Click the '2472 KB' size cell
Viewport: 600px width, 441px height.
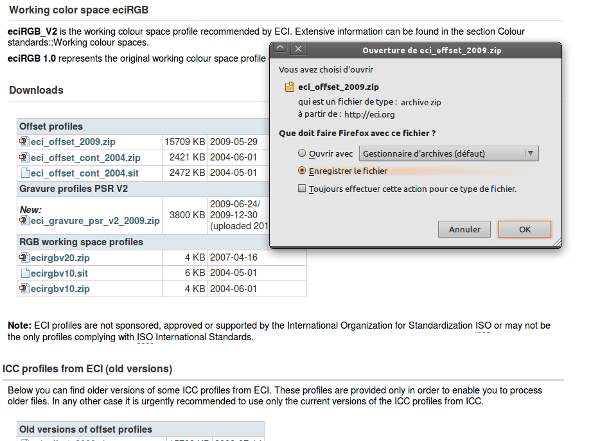(187, 173)
